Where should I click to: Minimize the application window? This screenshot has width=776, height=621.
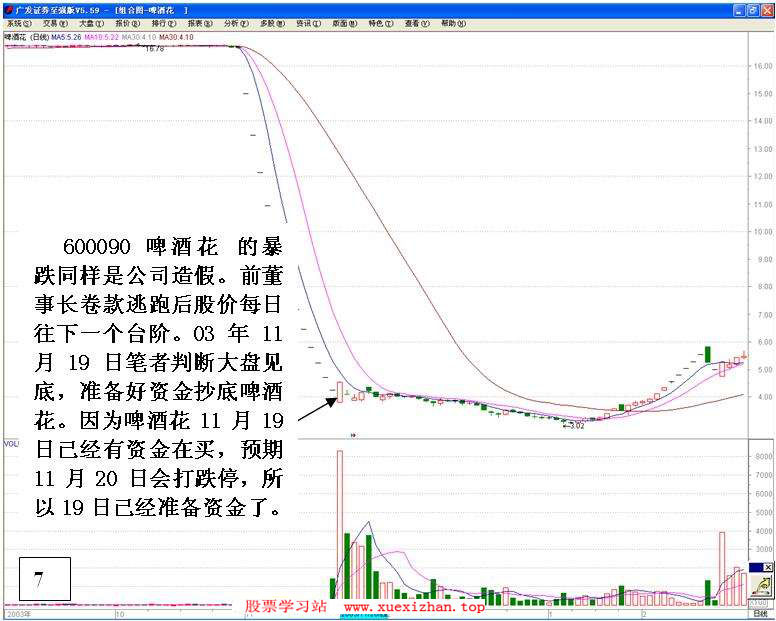pyautogui.click(x=739, y=10)
